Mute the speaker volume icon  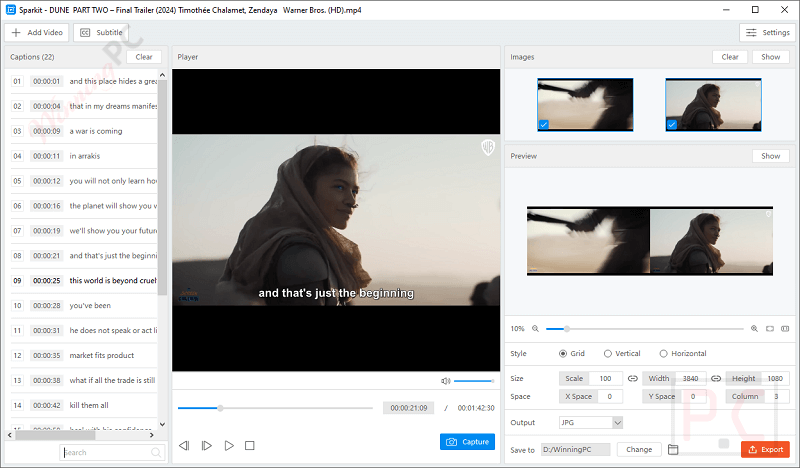coord(445,381)
